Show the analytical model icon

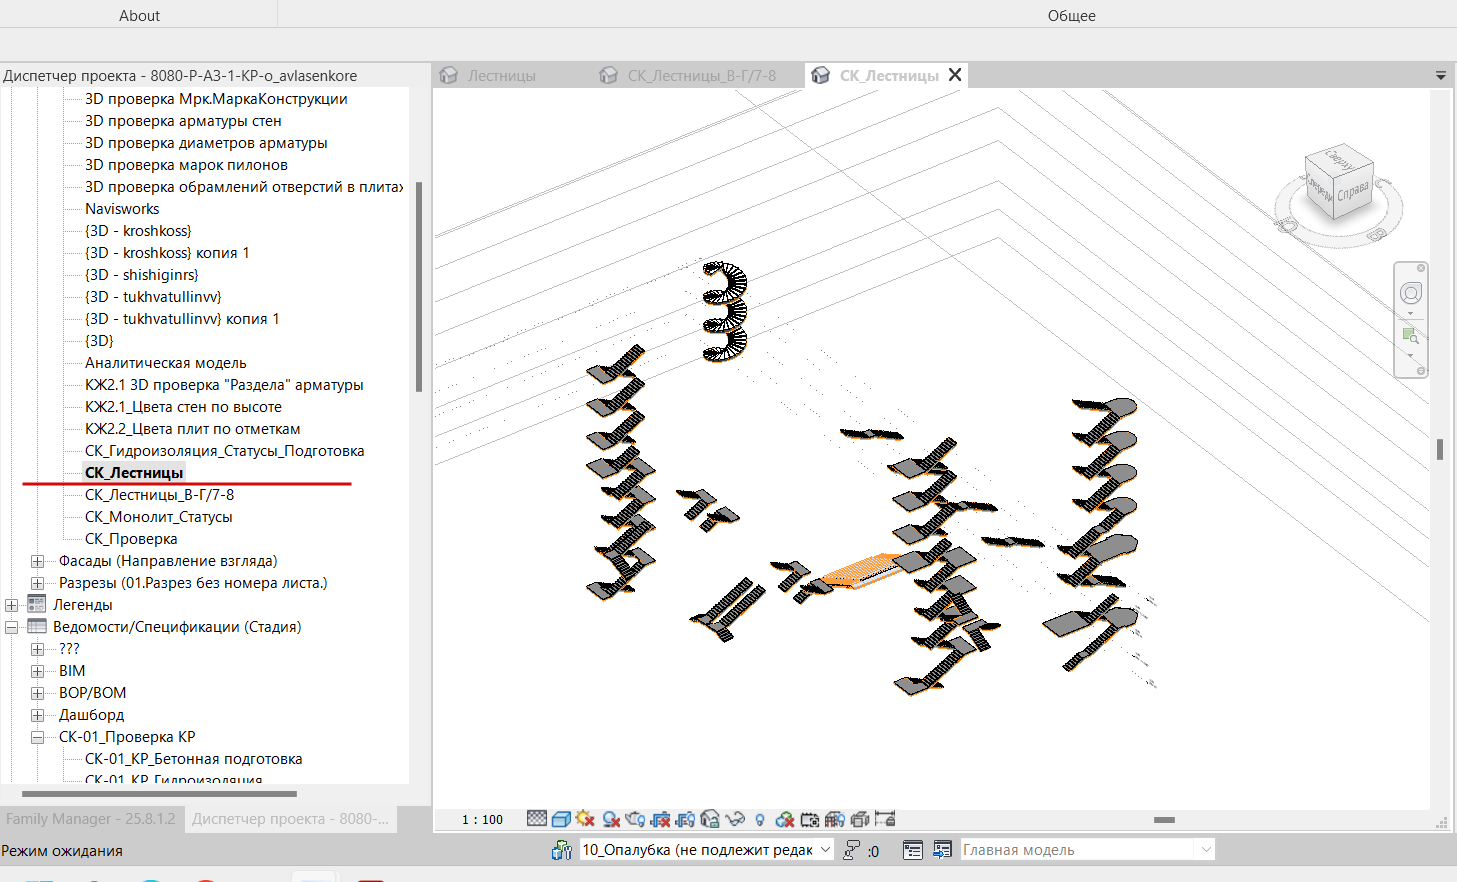810,819
